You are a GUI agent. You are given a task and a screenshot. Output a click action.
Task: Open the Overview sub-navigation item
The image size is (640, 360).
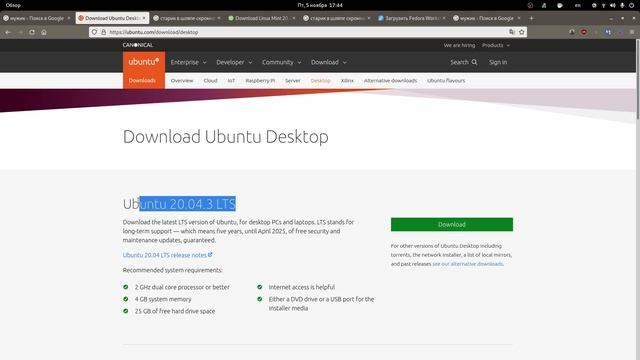182,80
